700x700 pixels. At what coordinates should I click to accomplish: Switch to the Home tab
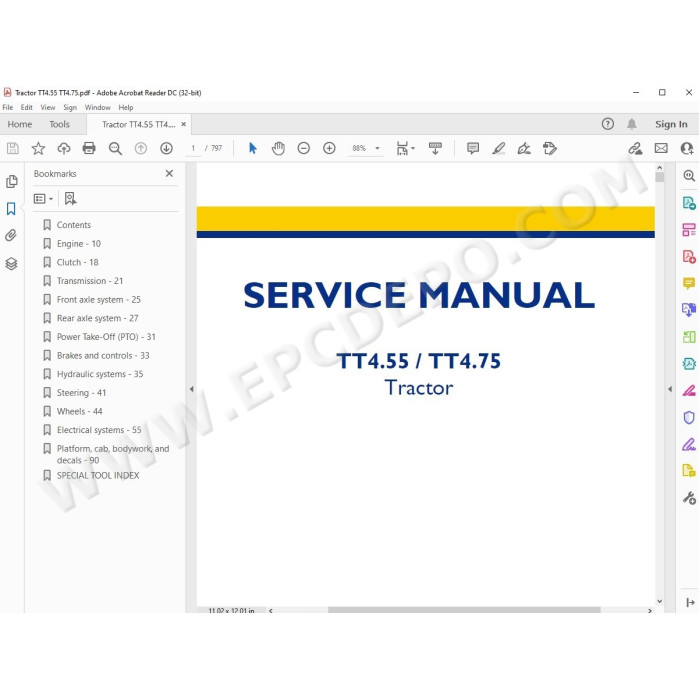(20, 124)
